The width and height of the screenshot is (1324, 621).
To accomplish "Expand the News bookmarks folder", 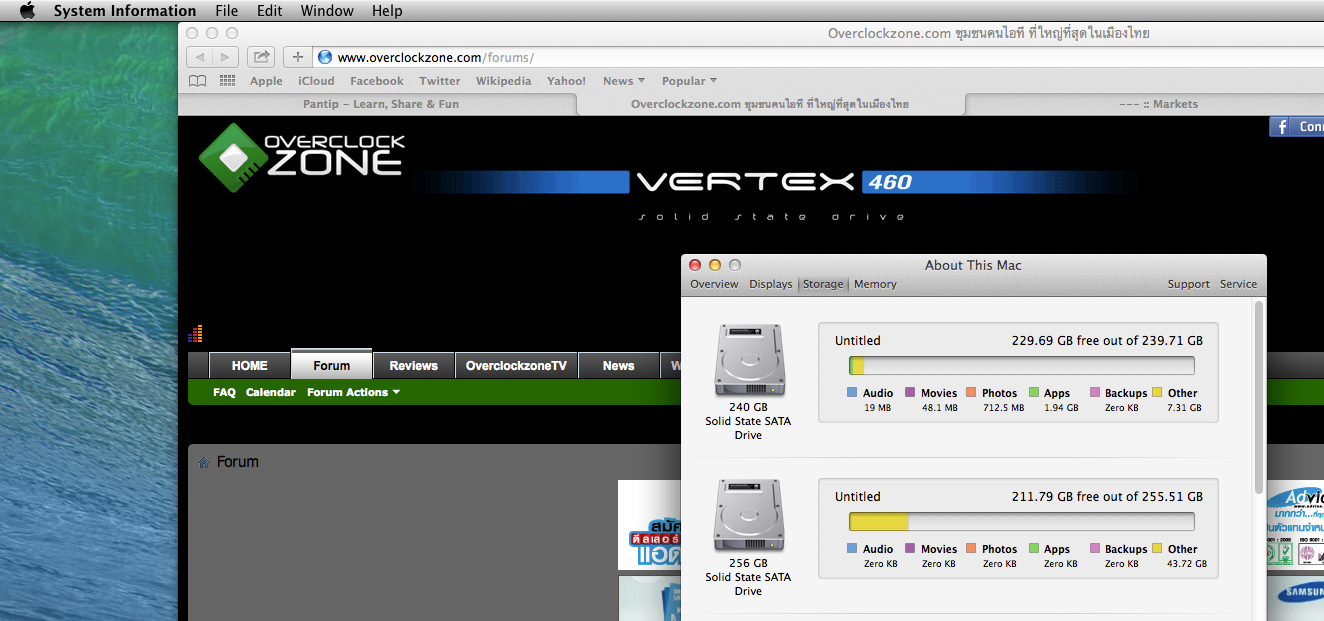I will pyautogui.click(x=623, y=81).
